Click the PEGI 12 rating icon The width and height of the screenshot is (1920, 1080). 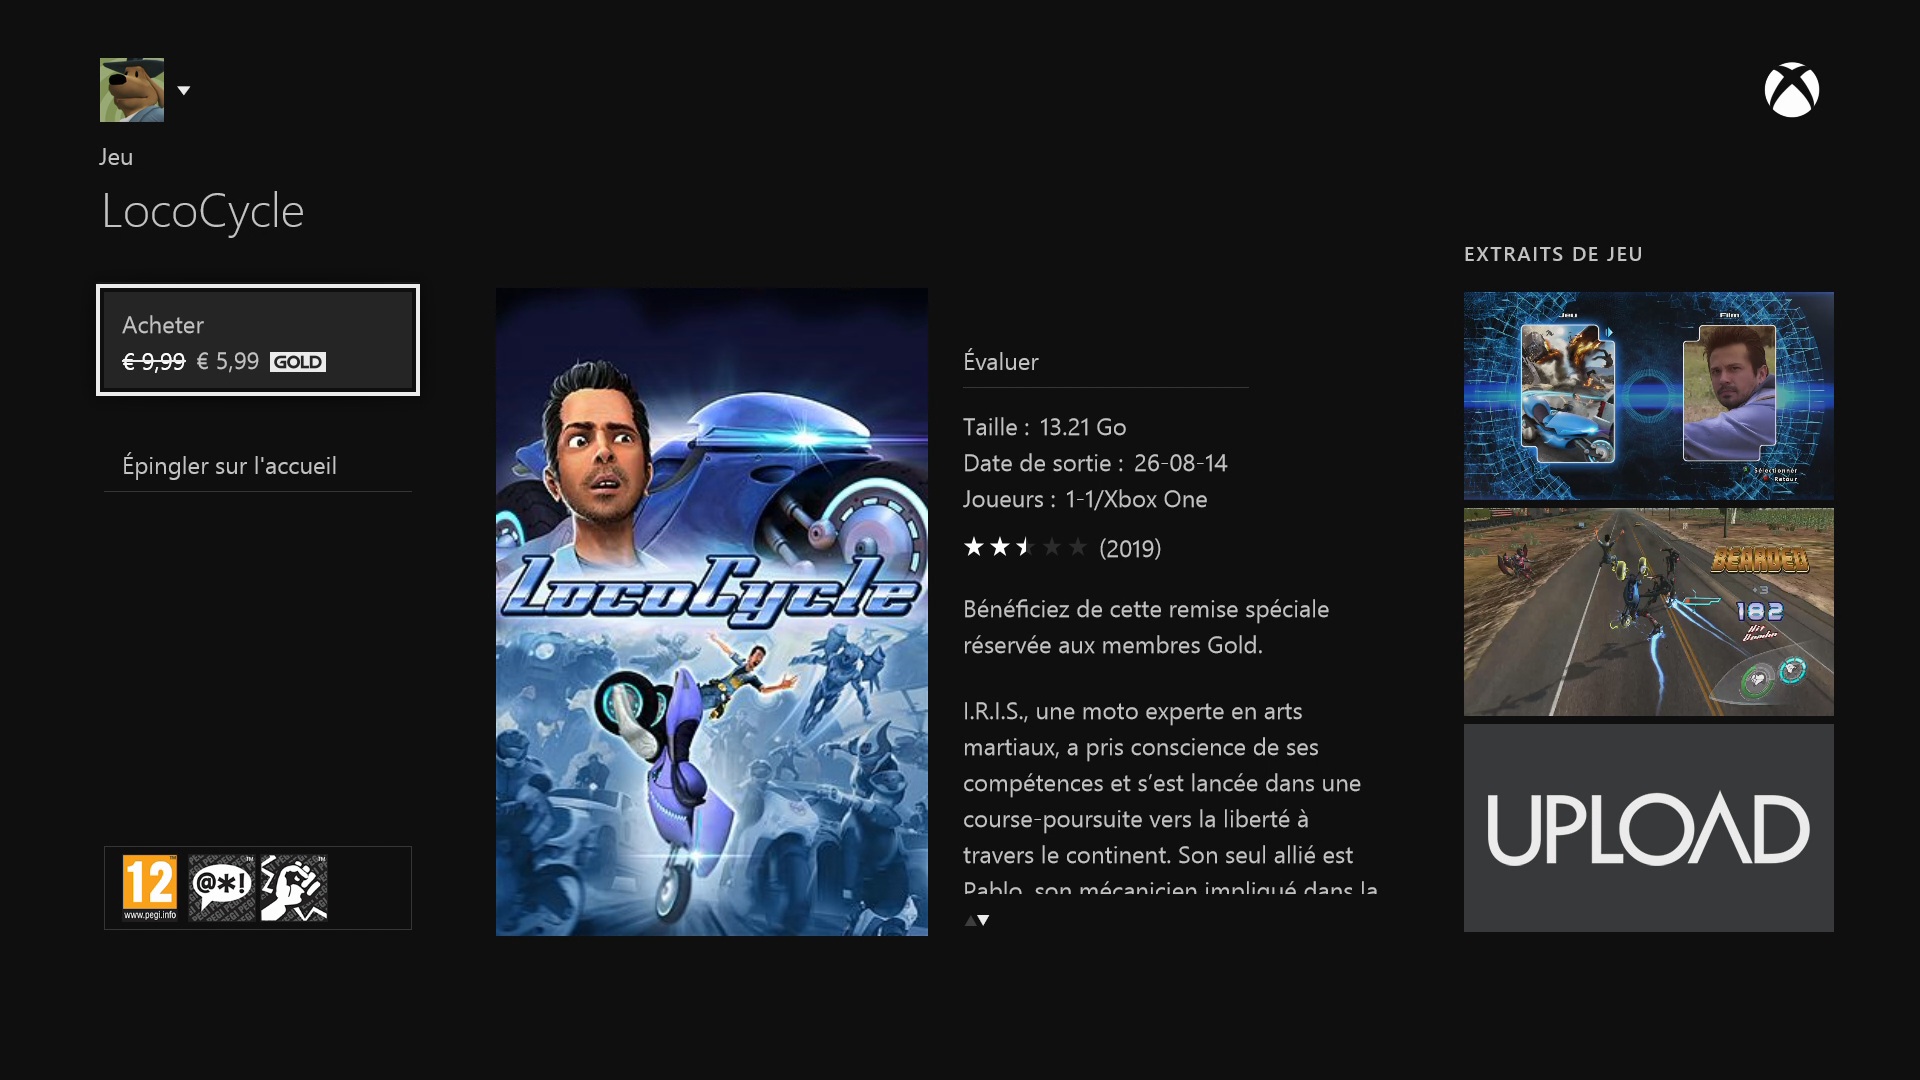pos(150,888)
